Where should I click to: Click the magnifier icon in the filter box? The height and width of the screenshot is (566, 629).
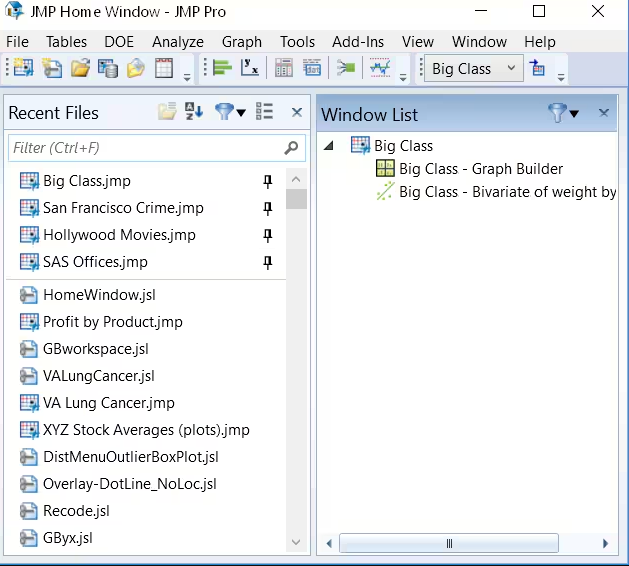pos(291,148)
